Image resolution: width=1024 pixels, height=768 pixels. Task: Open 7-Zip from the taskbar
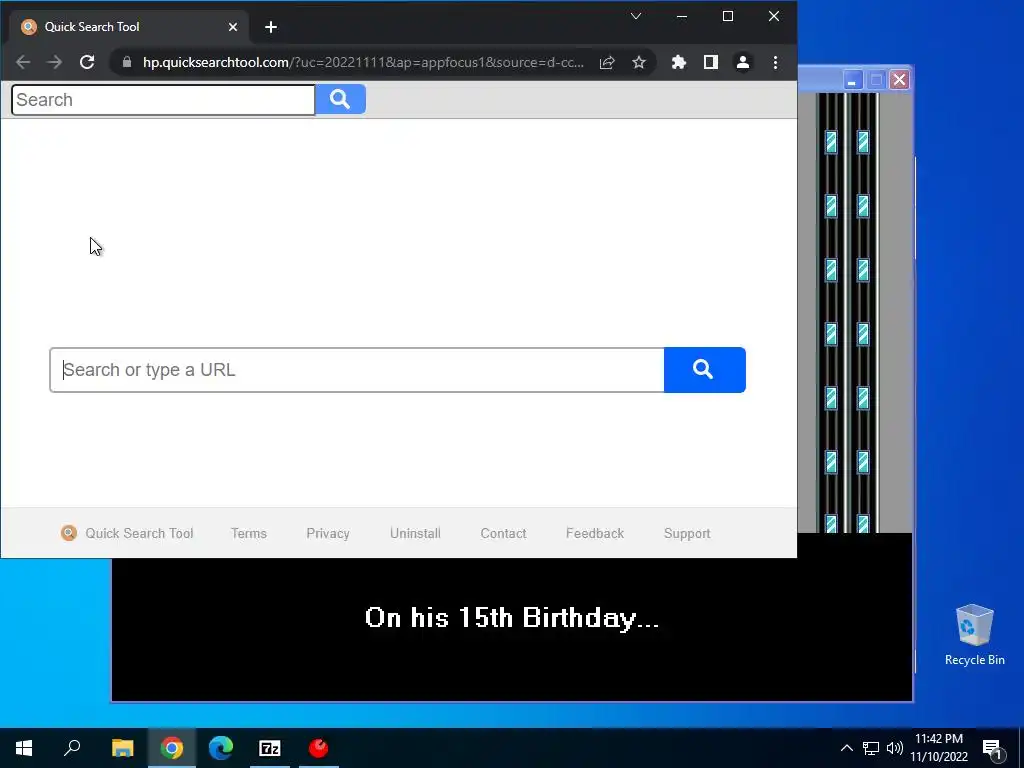(x=270, y=748)
